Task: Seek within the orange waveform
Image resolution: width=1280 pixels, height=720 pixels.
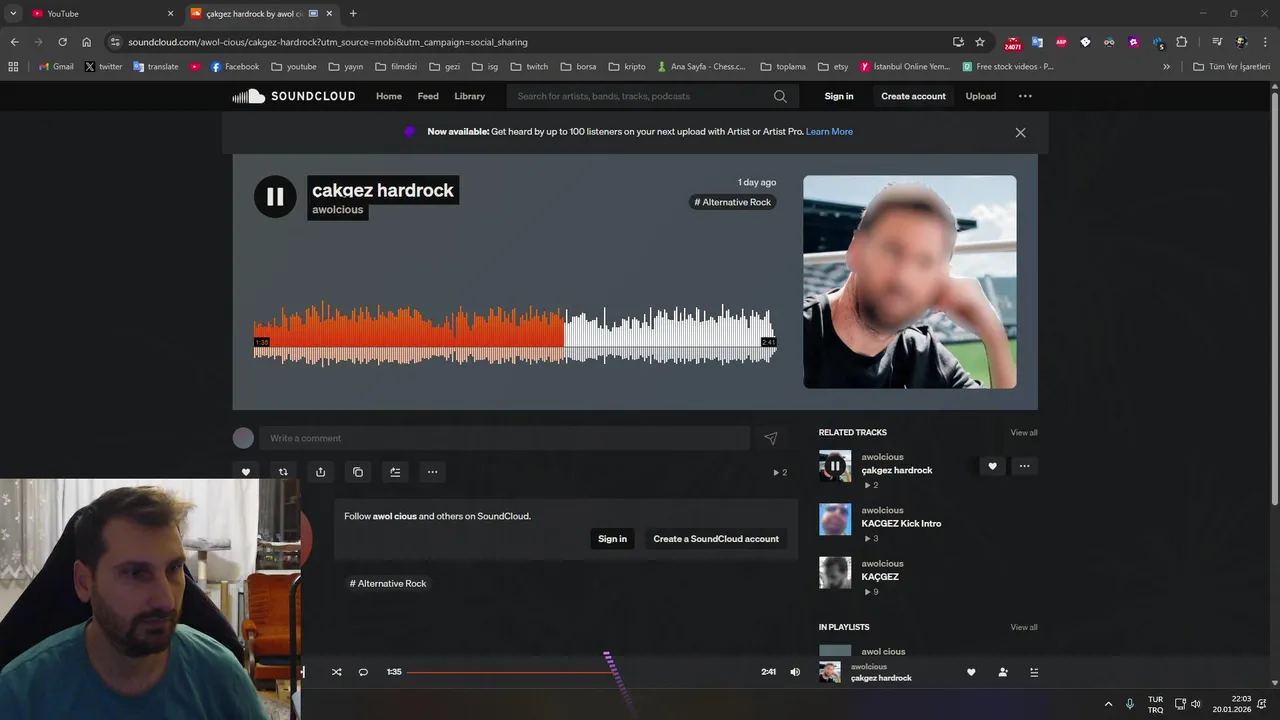Action: point(408,335)
